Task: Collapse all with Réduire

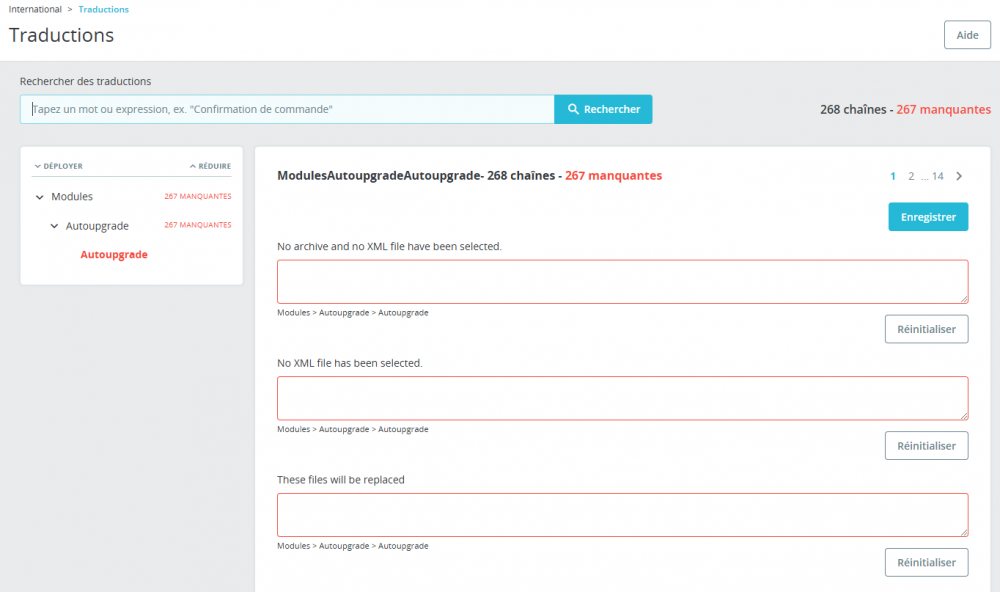Action: point(210,166)
